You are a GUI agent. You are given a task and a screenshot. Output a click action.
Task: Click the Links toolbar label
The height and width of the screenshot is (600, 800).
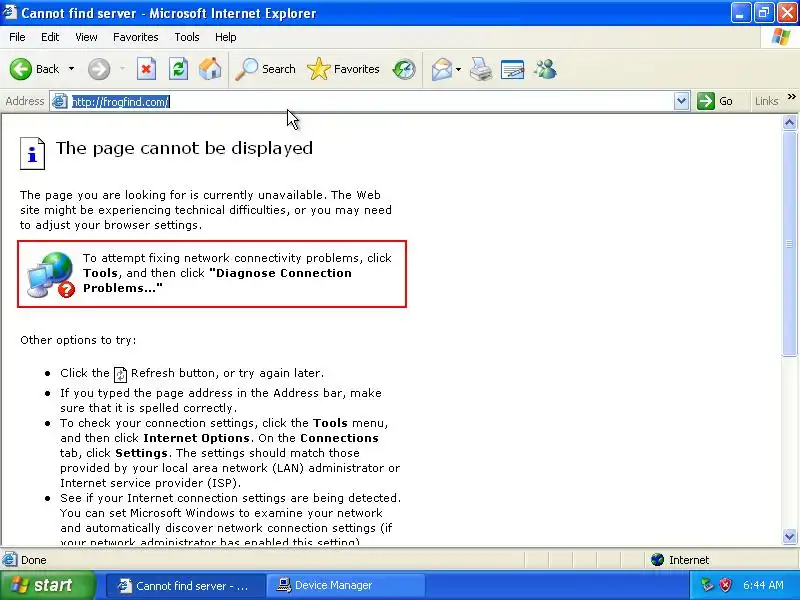[766, 101]
